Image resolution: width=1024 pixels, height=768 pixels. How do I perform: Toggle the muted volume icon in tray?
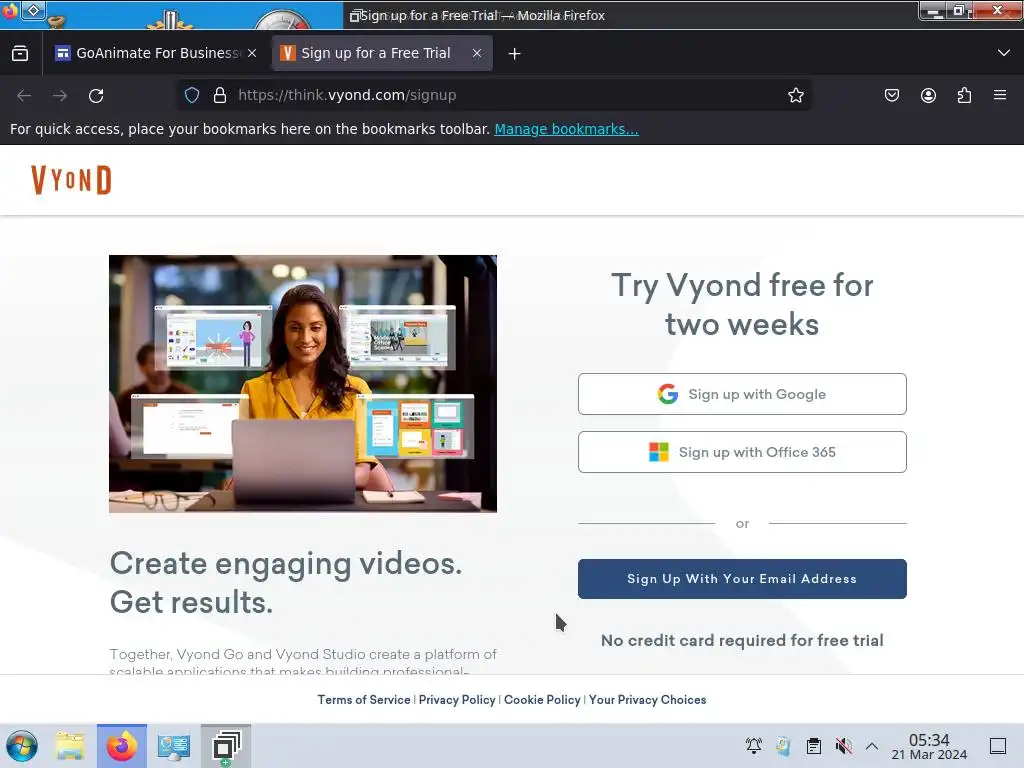(x=843, y=745)
